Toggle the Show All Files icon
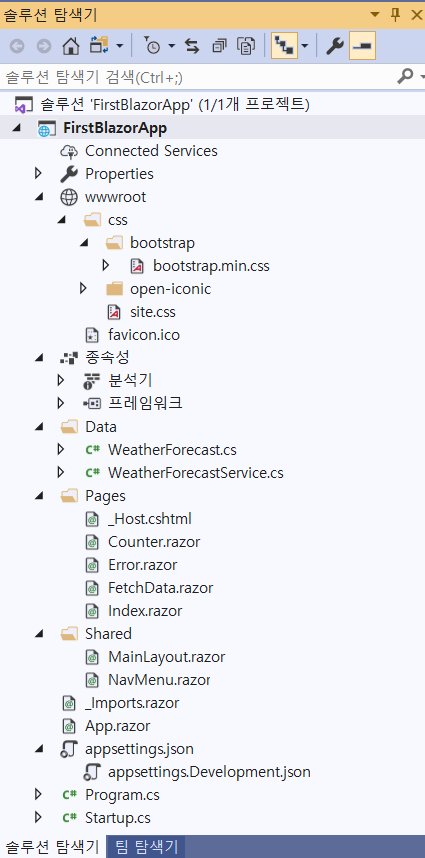The width and height of the screenshot is (425, 858). [x=246, y=47]
